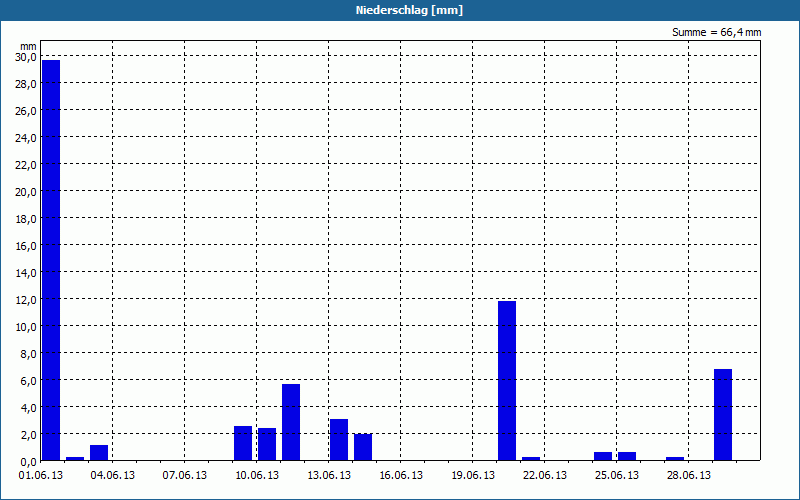Select the 3 mm bar starting at 13.06.13
The width and height of the screenshot is (800, 500).
coord(339,440)
